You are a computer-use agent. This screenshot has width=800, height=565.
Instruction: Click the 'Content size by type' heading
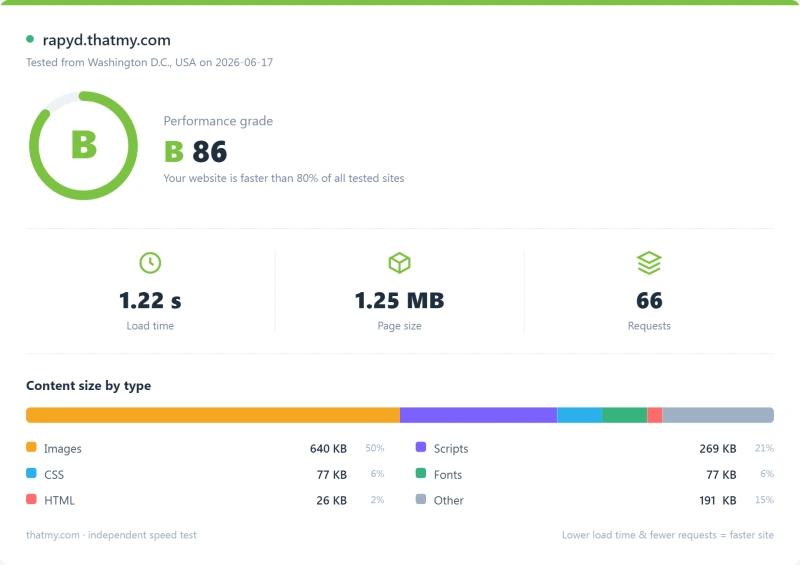coord(88,386)
